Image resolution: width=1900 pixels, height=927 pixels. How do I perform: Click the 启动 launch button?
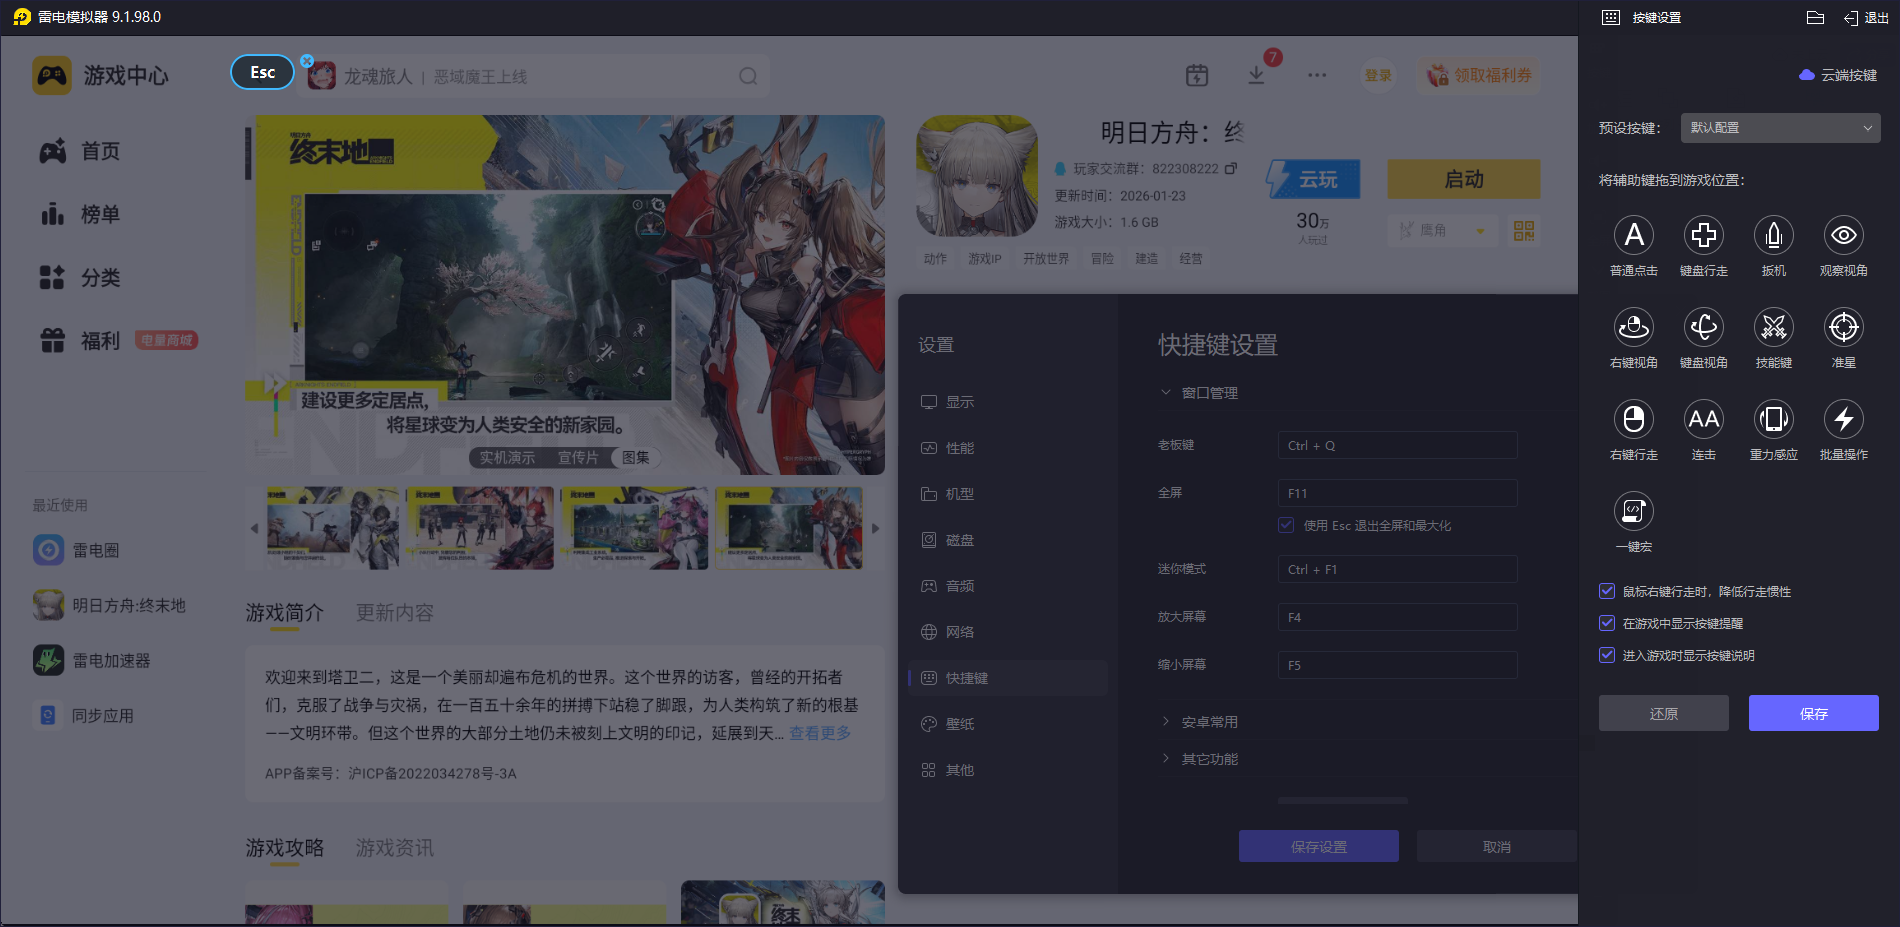(1464, 179)
